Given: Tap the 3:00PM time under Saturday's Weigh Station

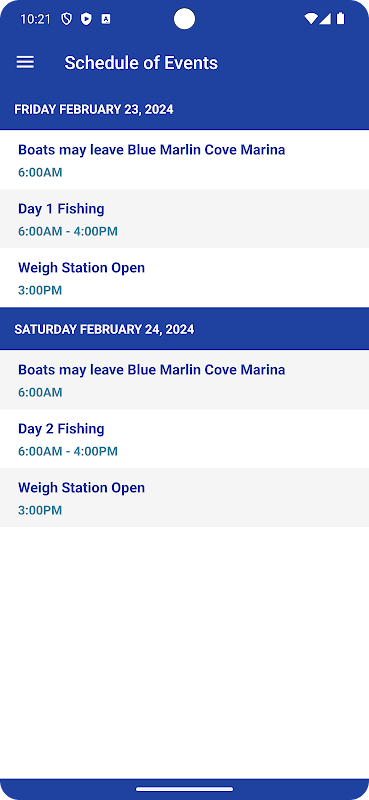Looking at the screenshot, I should [x=40, y=510].
